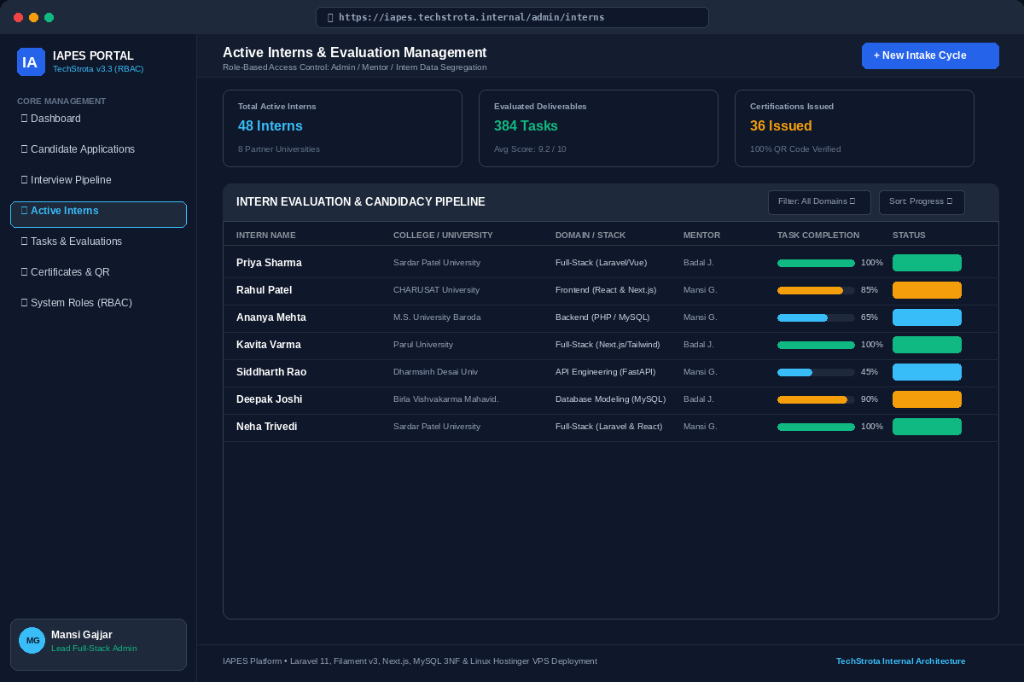1024x682 pixels.
Task: Click Priya Sharma's 100% progress bar
Action: click(816, 263)
